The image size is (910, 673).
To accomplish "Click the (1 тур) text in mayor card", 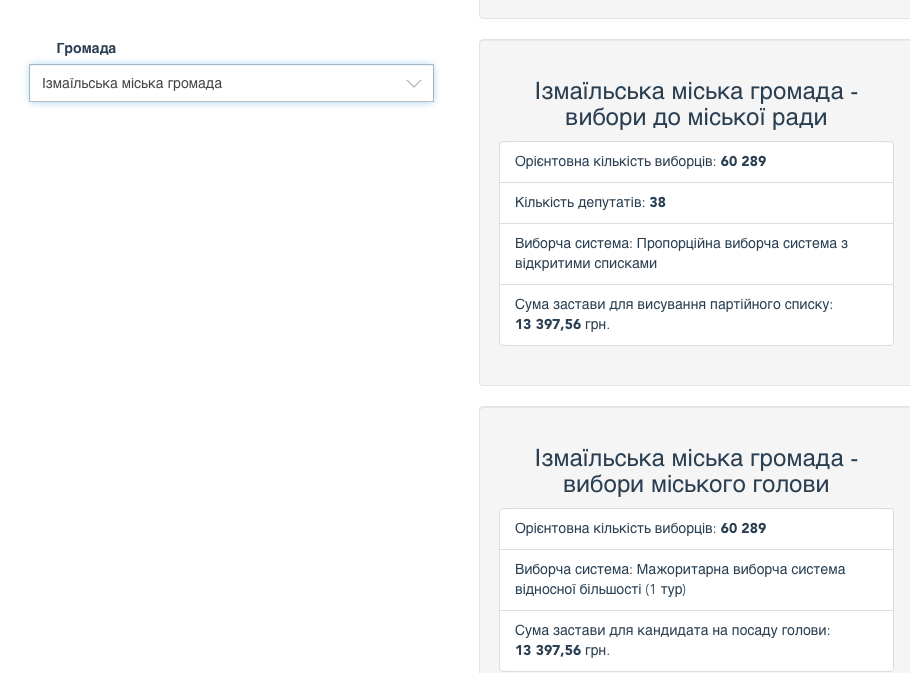I will tap(666, 590).
